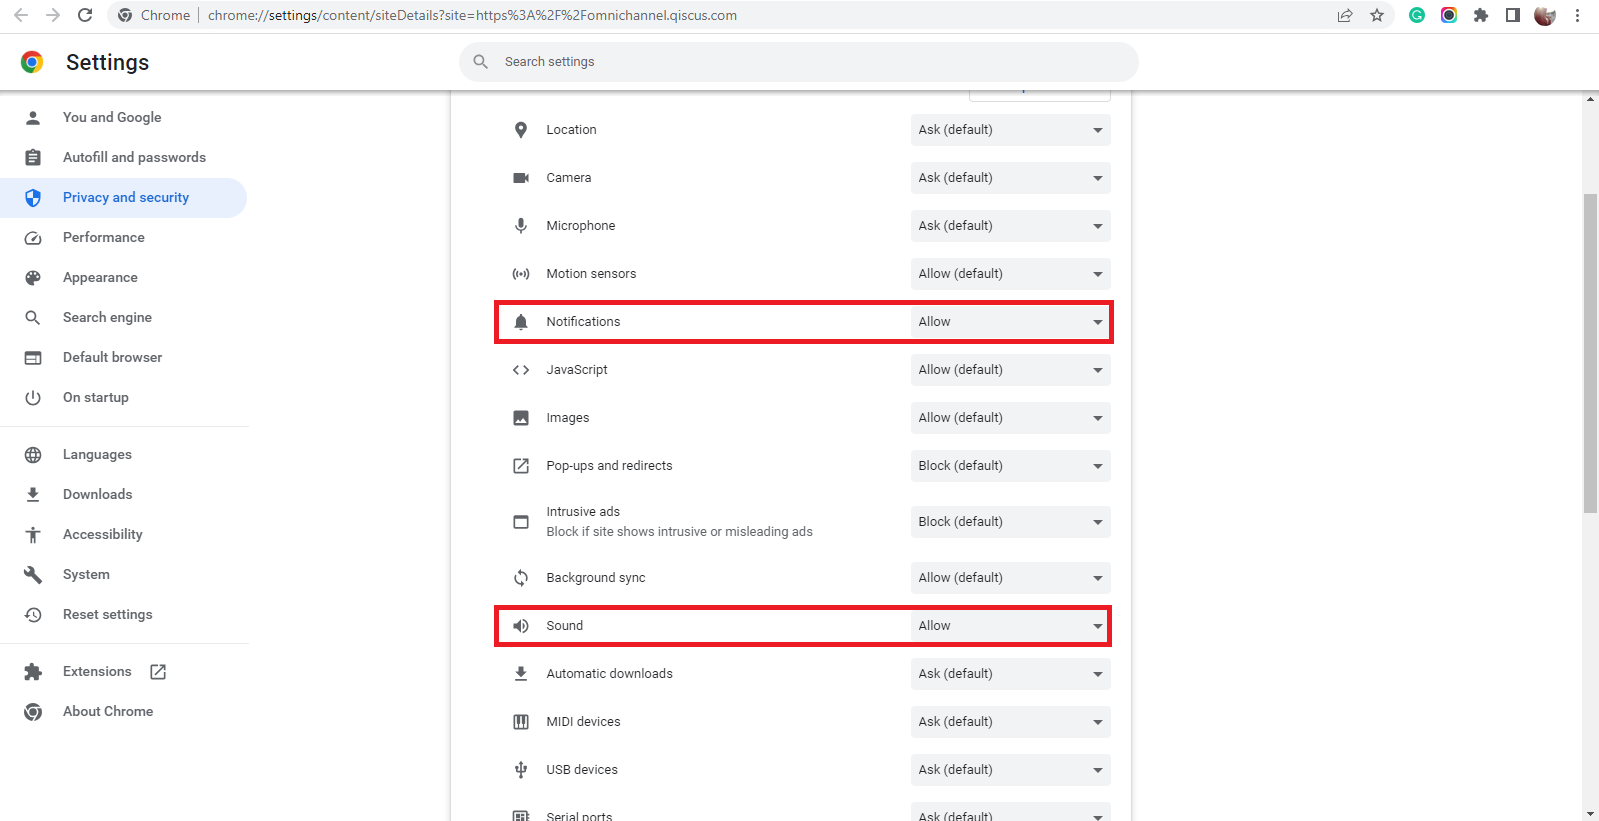Click the share this page icon
Image resolution: width=1599 pixels, height=821 pixels.
coord(1345,15)
